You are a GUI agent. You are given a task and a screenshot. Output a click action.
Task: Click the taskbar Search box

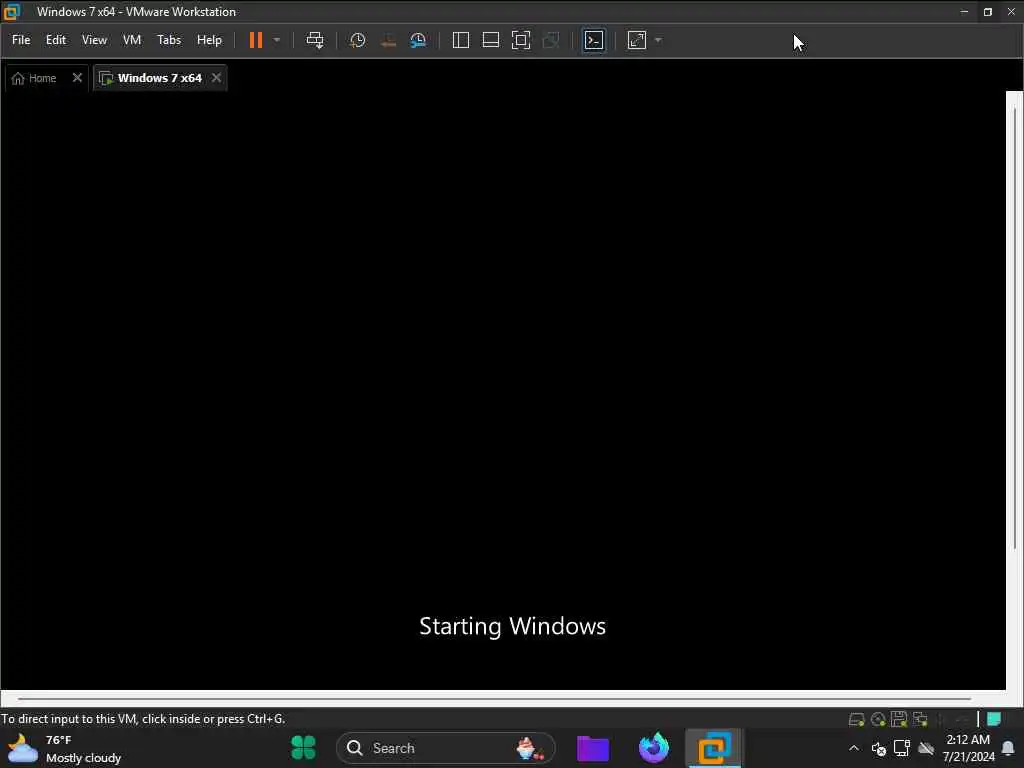click(x=445, y=748)
